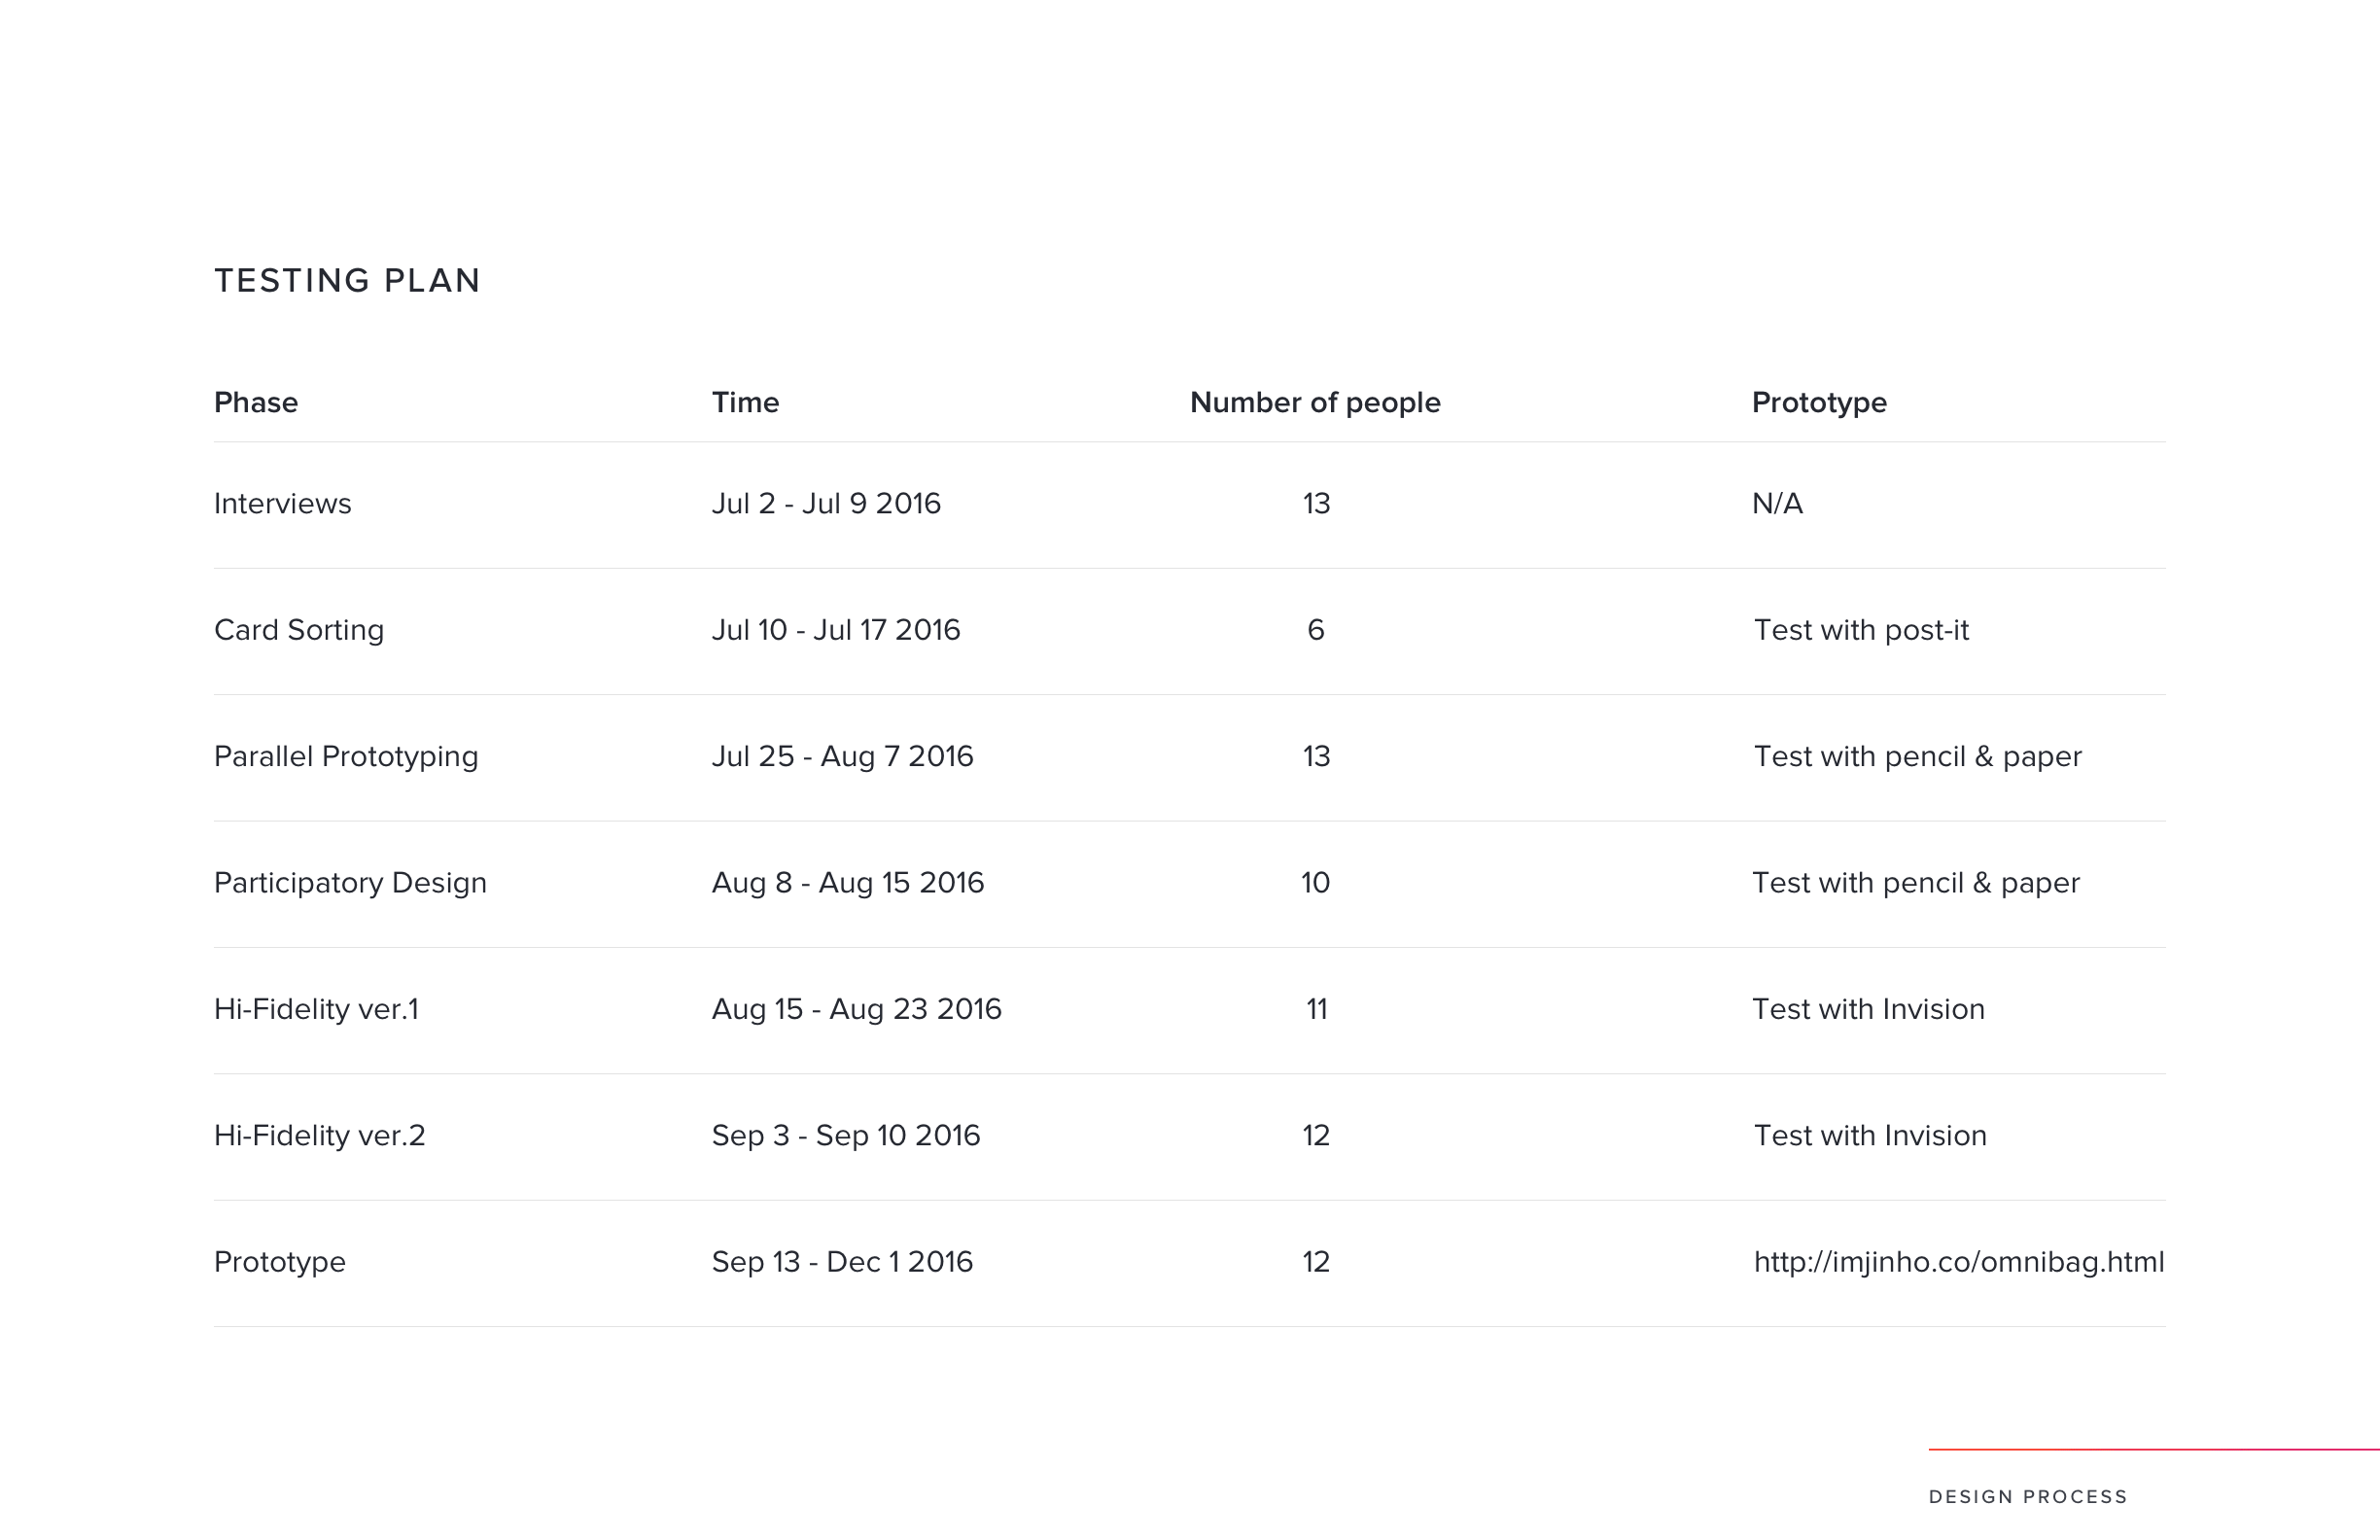The width and height of the screenshot is (2380, 1540).
Task: Select the Hi-Fidelity ver.2 row label
Action: tap(320, 1136)
